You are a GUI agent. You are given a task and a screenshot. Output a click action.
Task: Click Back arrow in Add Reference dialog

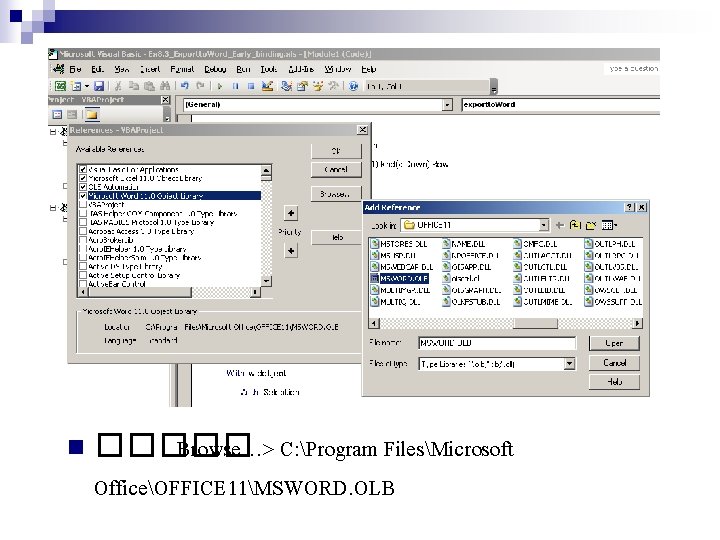(559, 225)
